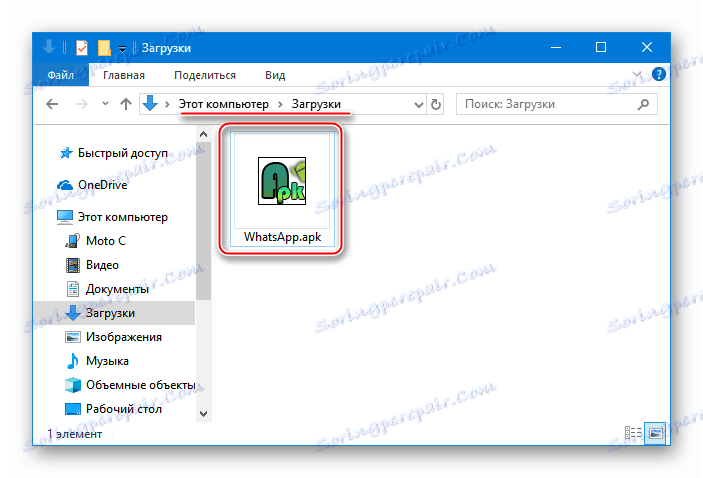Select Быстрый доступ in the navigation pane
The image size is (703, 478).
(122, 153)
